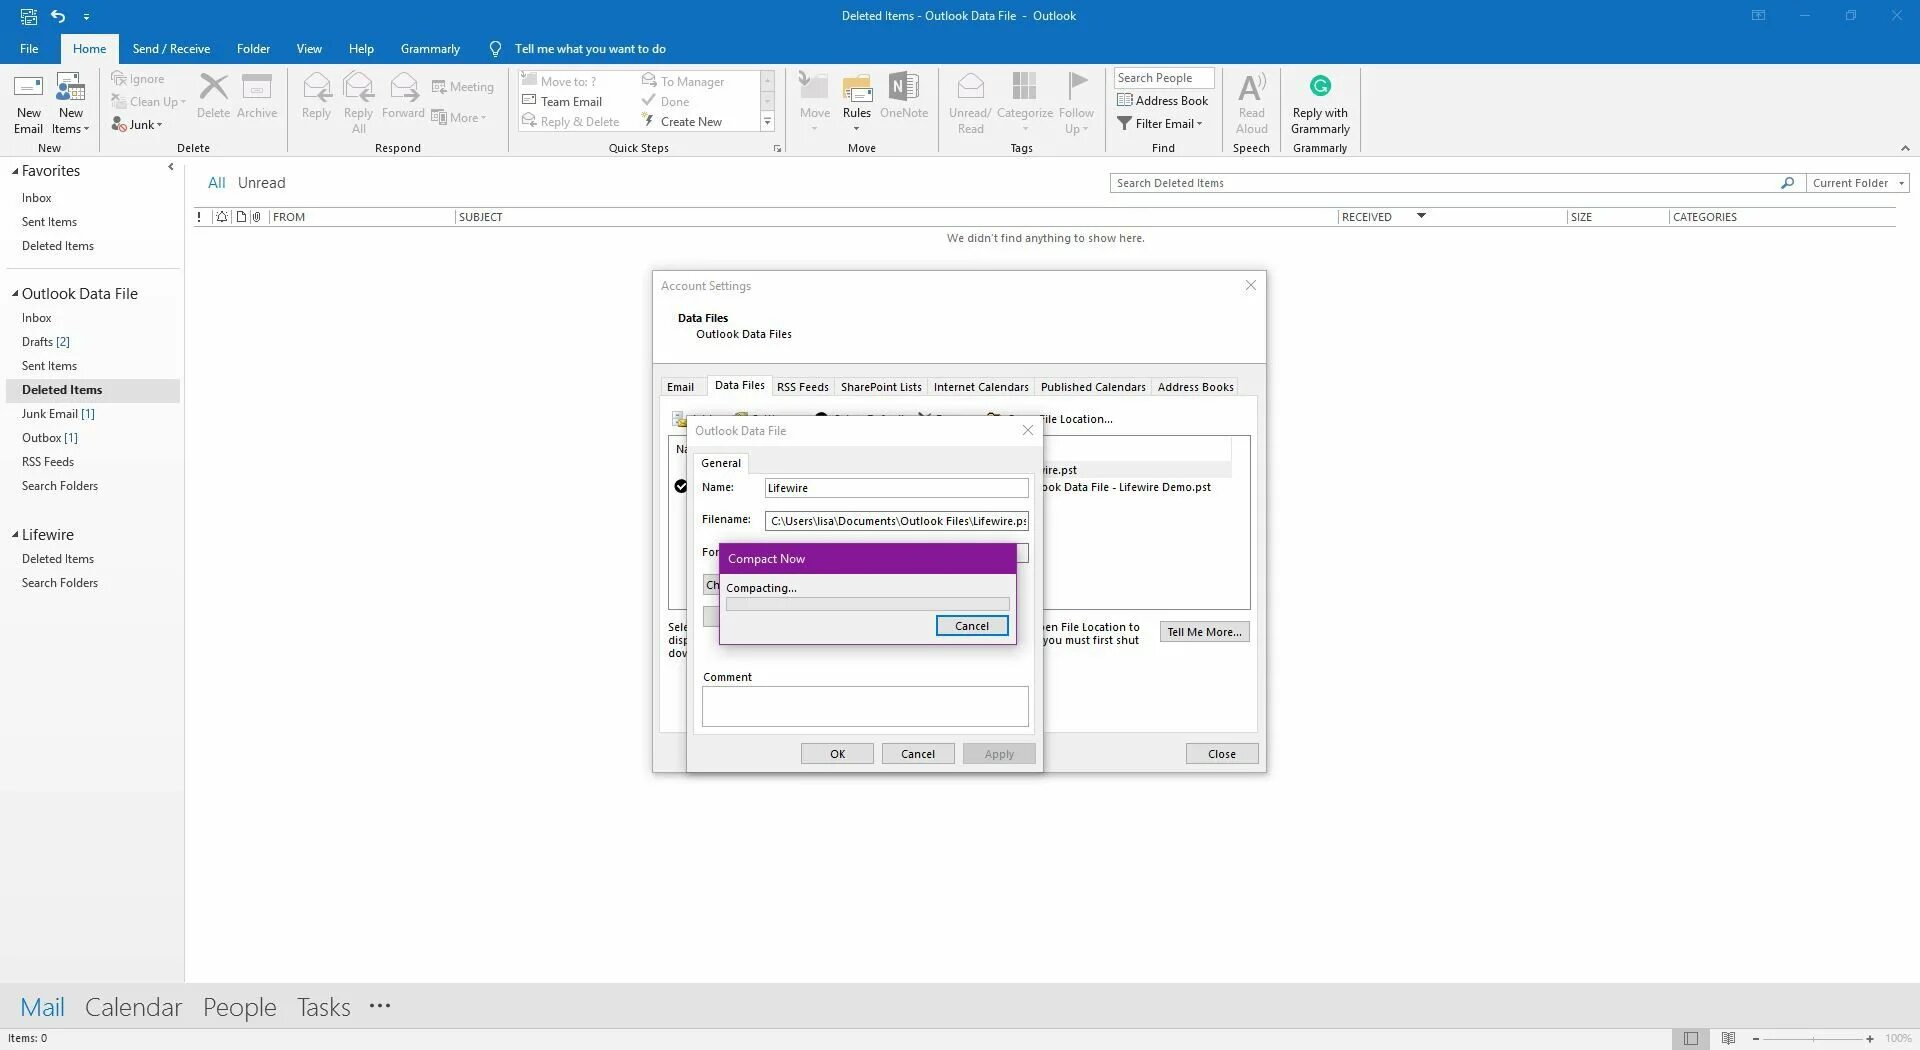Viewport: 1920px width, 1050px height.
Task: Open the View ribbon tab
Action: pos(309,49)
